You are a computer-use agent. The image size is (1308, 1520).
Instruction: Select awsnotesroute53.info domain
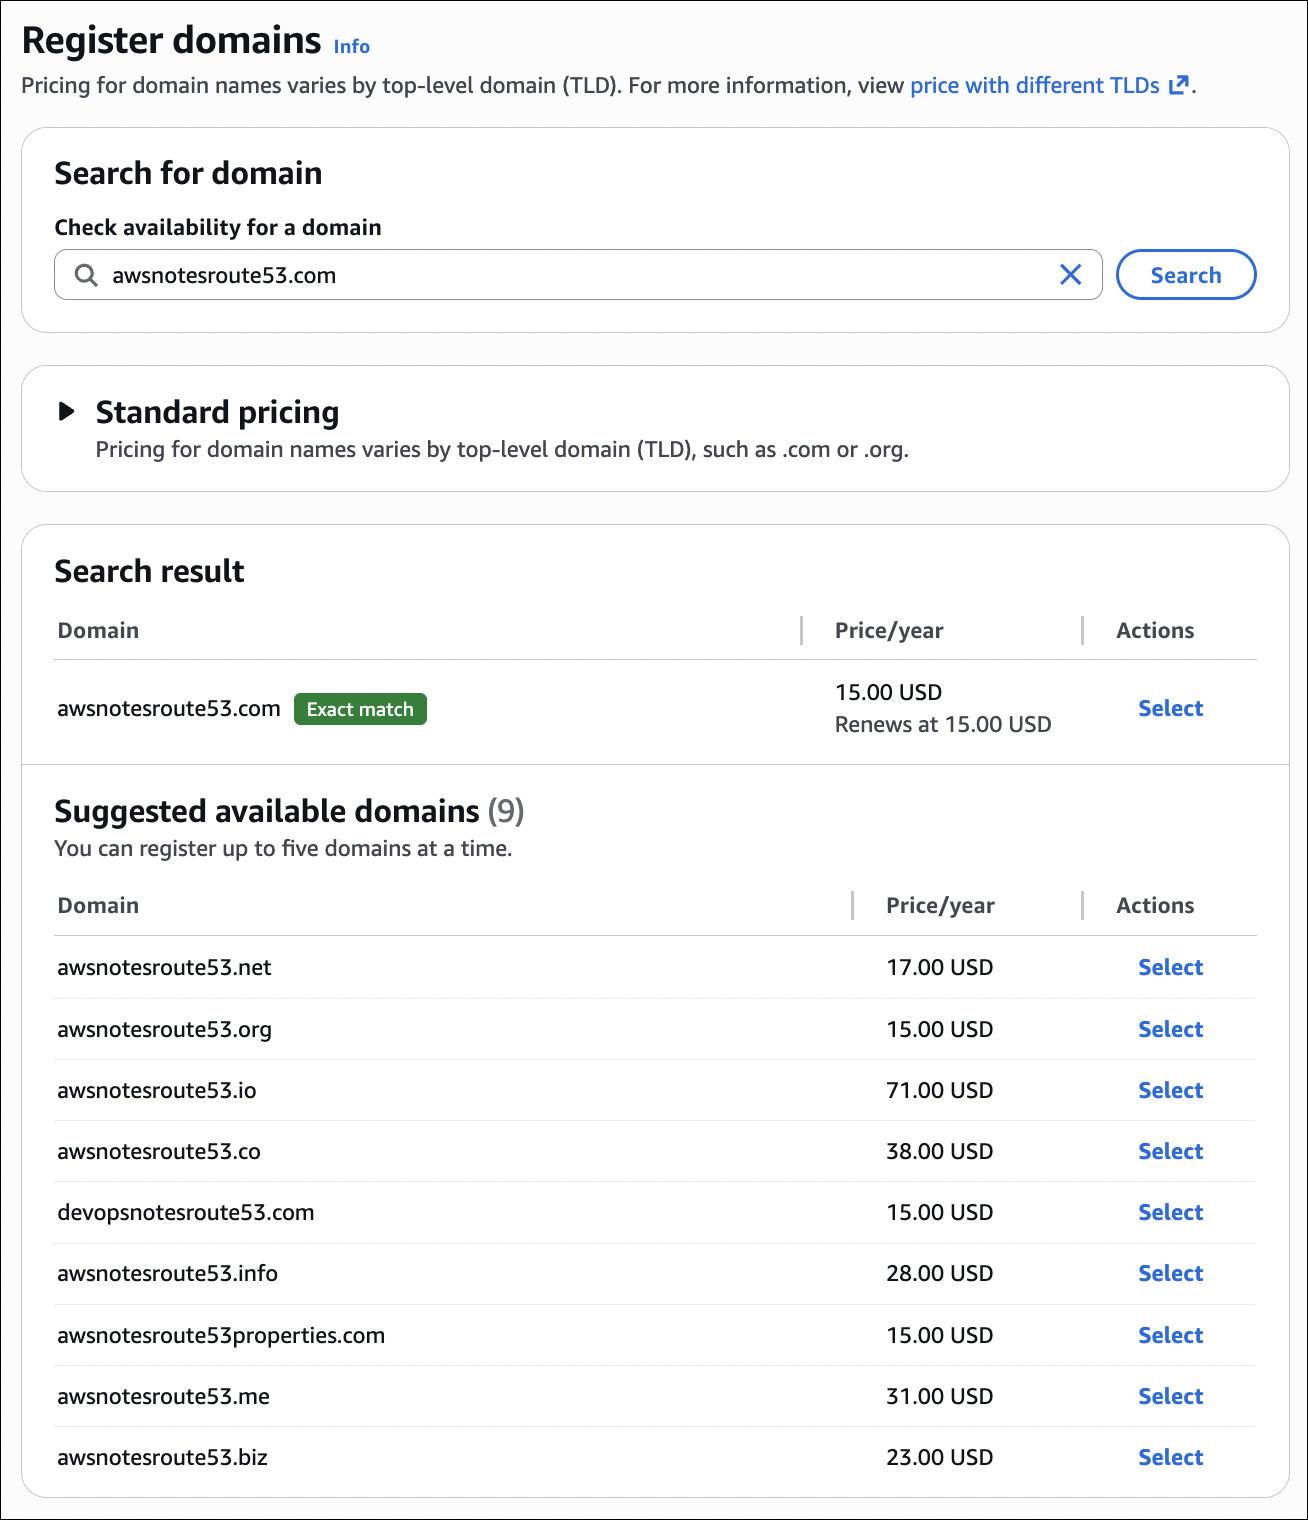click(x=1170, y=1274)
